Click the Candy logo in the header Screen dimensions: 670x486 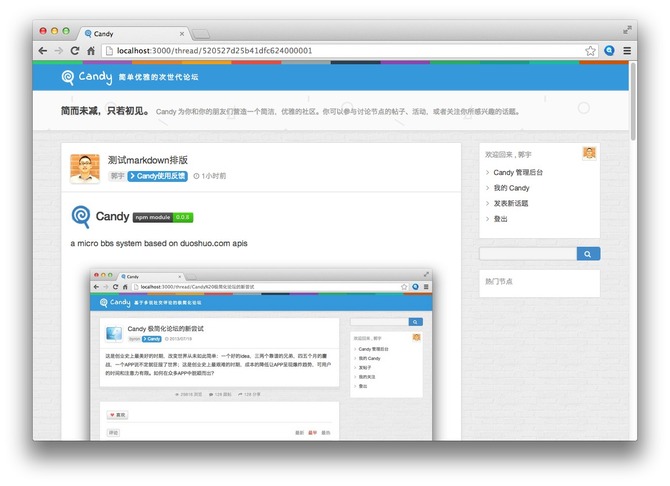point(87,77)
